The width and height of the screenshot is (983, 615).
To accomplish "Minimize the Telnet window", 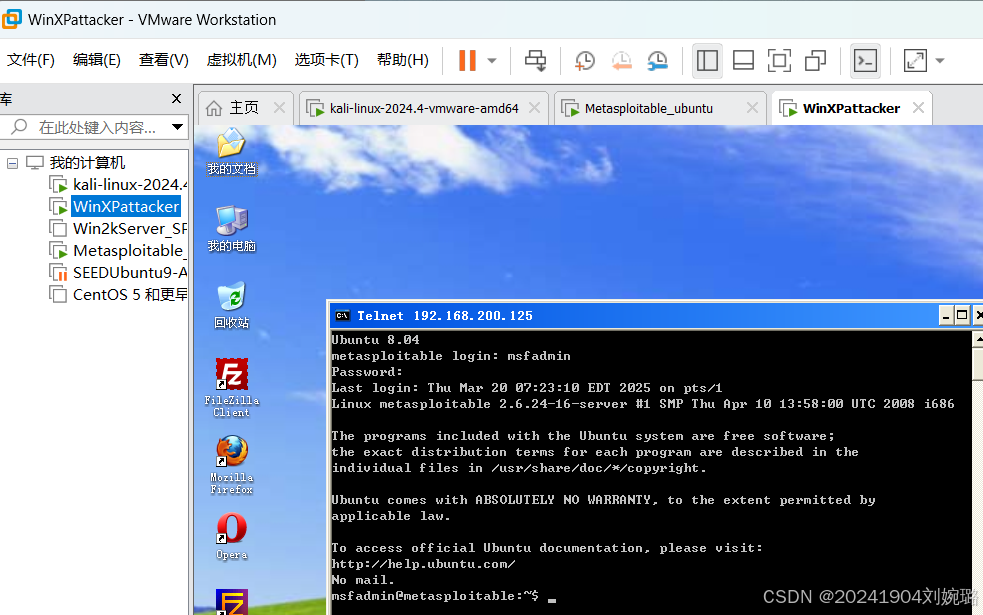I will click(x=946, y=315).
